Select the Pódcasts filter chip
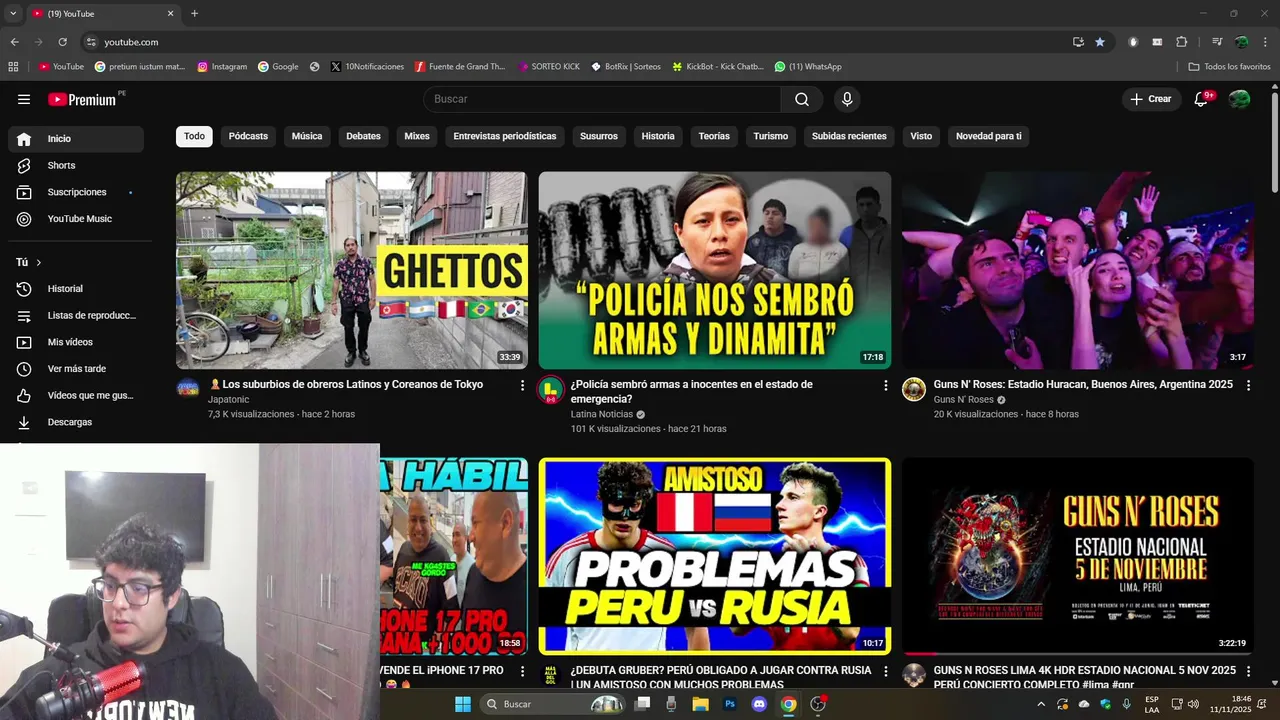 pyautogui.click(x=248, y=136)
